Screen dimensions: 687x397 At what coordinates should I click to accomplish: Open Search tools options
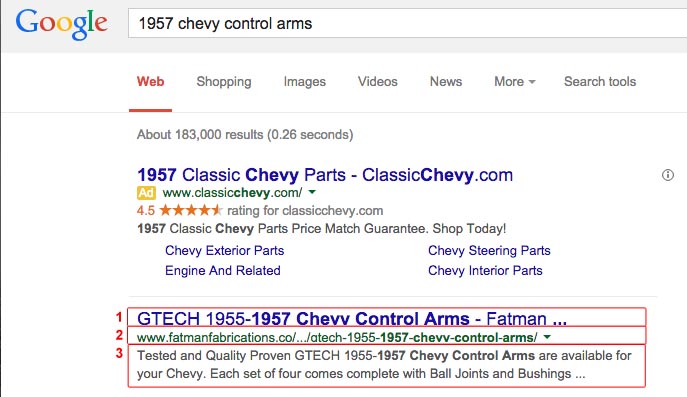point(600,82)
